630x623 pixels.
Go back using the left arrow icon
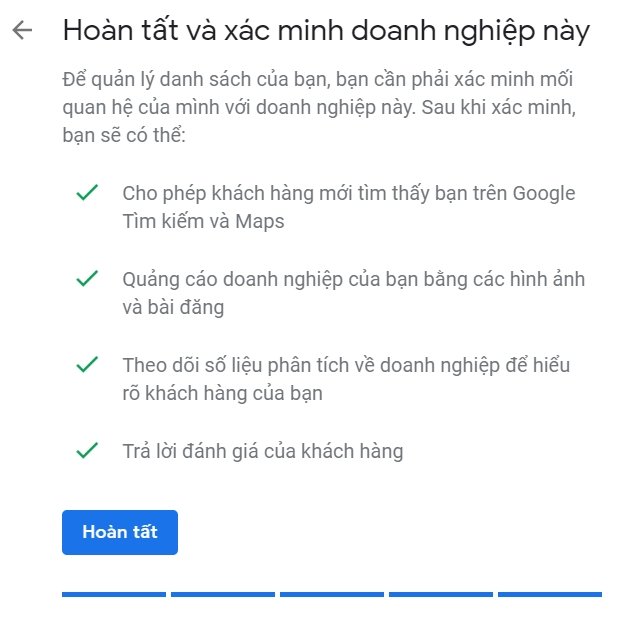point(22,30)
